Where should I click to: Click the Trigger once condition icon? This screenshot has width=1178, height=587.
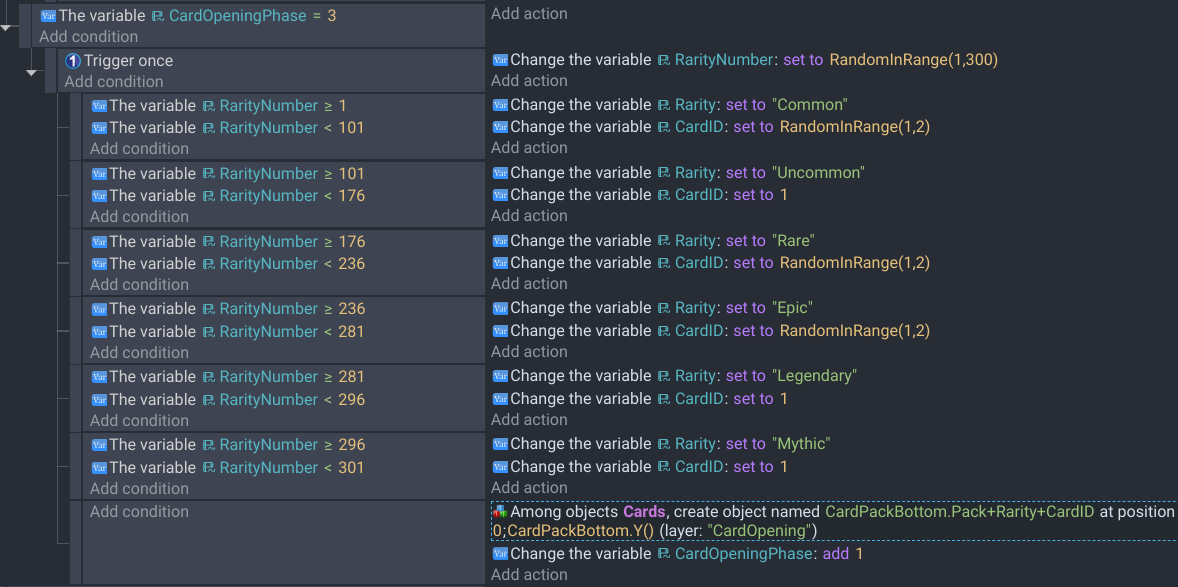pos(74,61)
